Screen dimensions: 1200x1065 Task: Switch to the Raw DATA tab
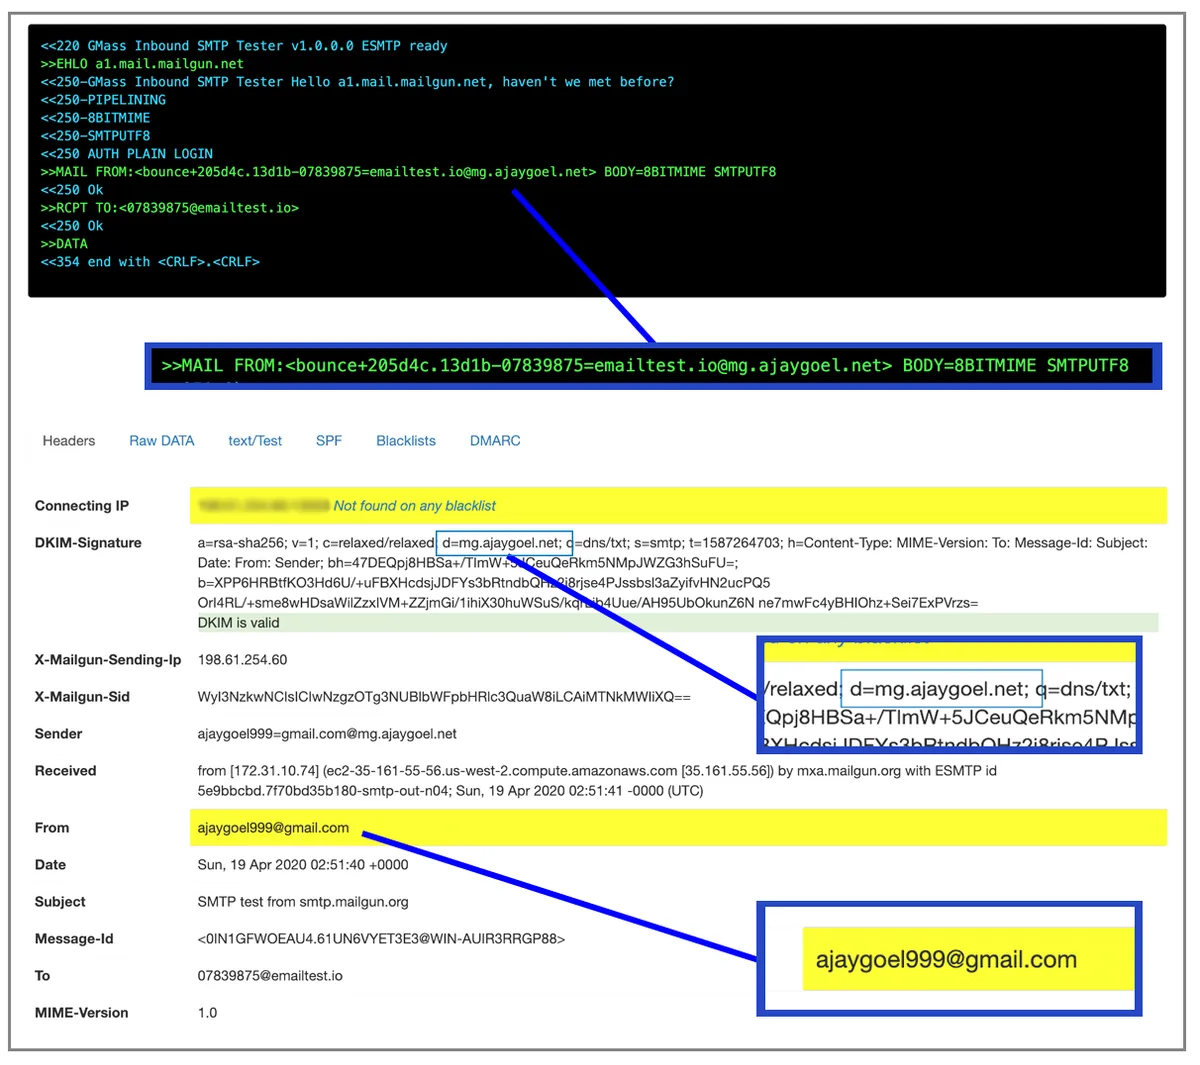pyautogui.click(x=162, y=441)
